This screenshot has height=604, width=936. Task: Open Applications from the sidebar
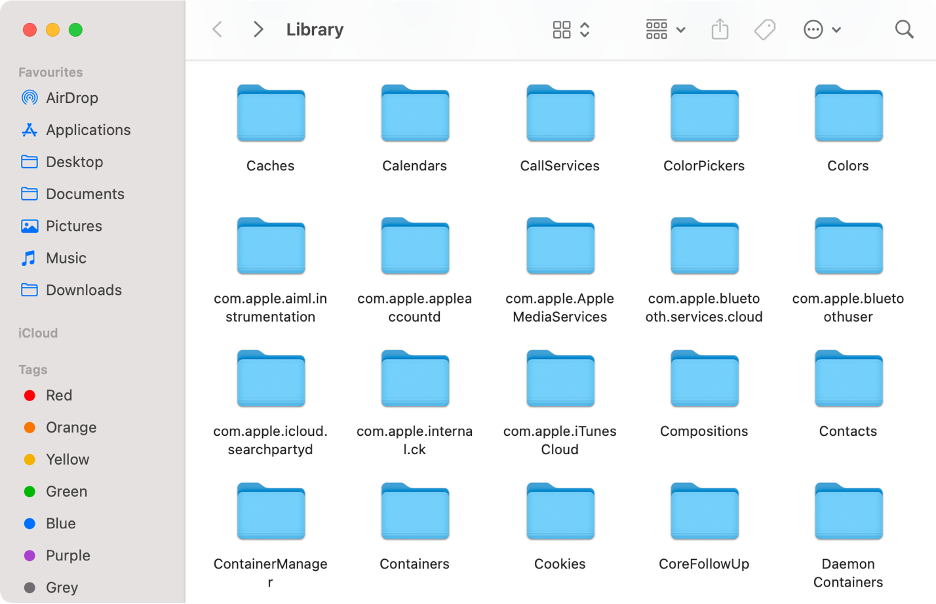pyautogui.click(x=76, y=130)
